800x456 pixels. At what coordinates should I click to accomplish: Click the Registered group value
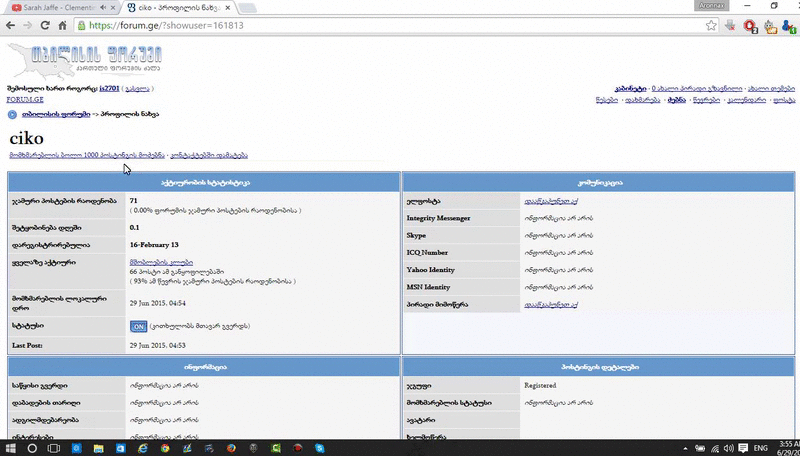[x=540, y=386]
